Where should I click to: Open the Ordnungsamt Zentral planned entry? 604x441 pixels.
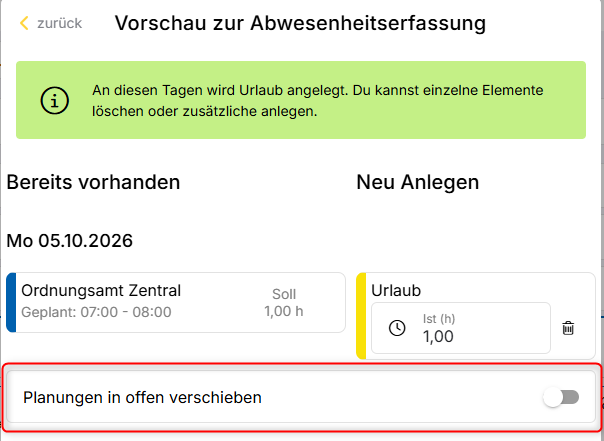176,302
